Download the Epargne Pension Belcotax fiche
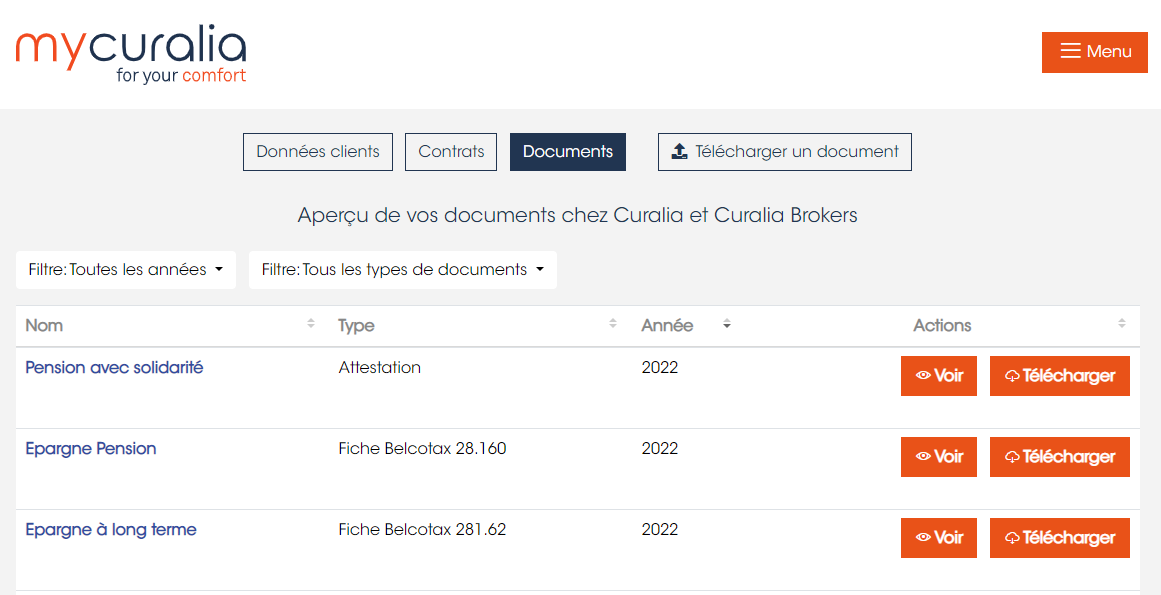 pos(1060,457)
